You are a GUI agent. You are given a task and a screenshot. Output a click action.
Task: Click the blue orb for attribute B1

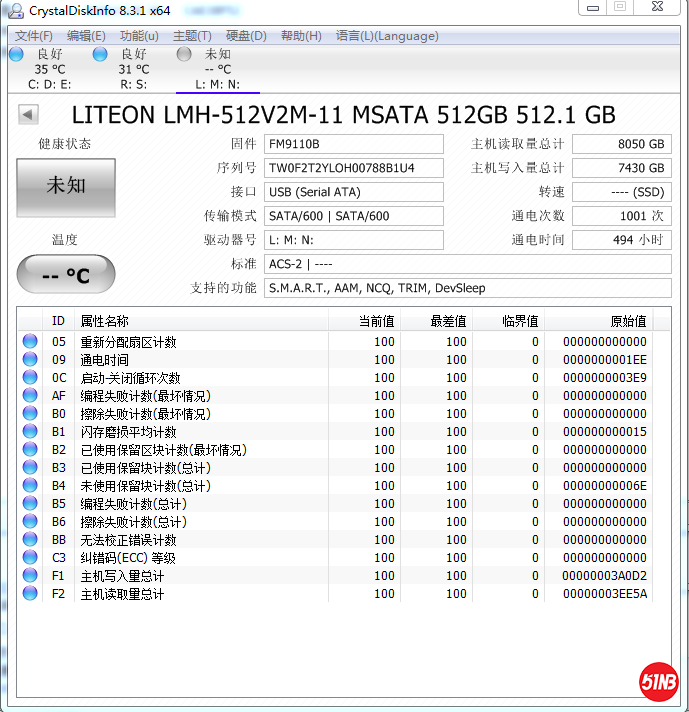point(30,432)
